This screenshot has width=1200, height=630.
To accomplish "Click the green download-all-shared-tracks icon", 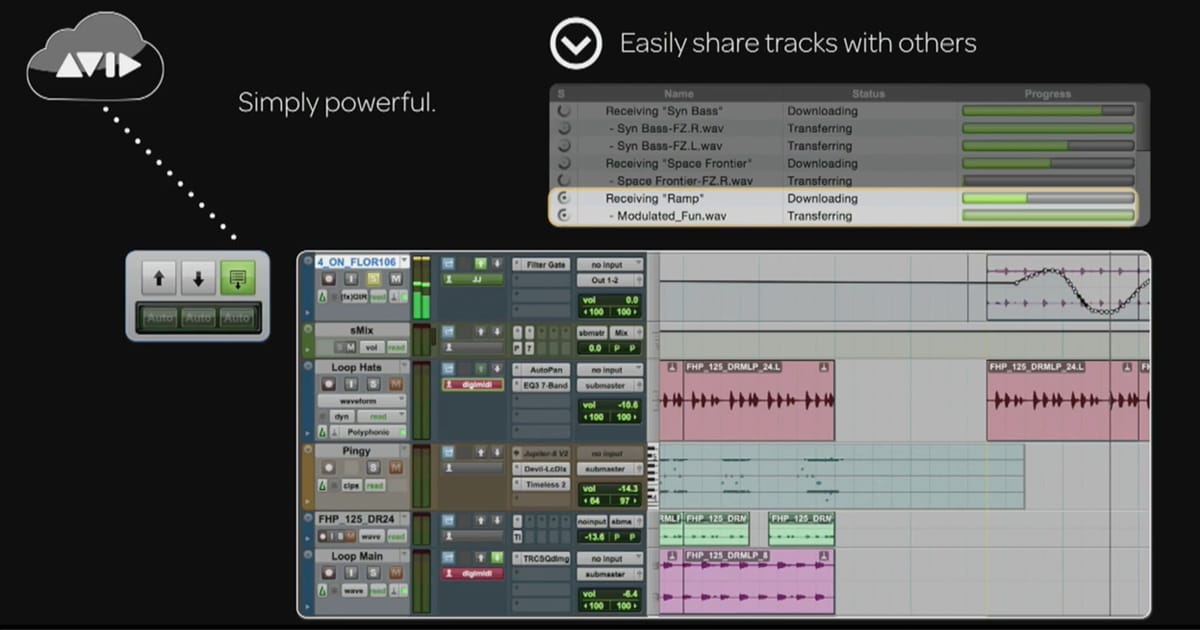I will pyautogui.click(x=237, y=279).
